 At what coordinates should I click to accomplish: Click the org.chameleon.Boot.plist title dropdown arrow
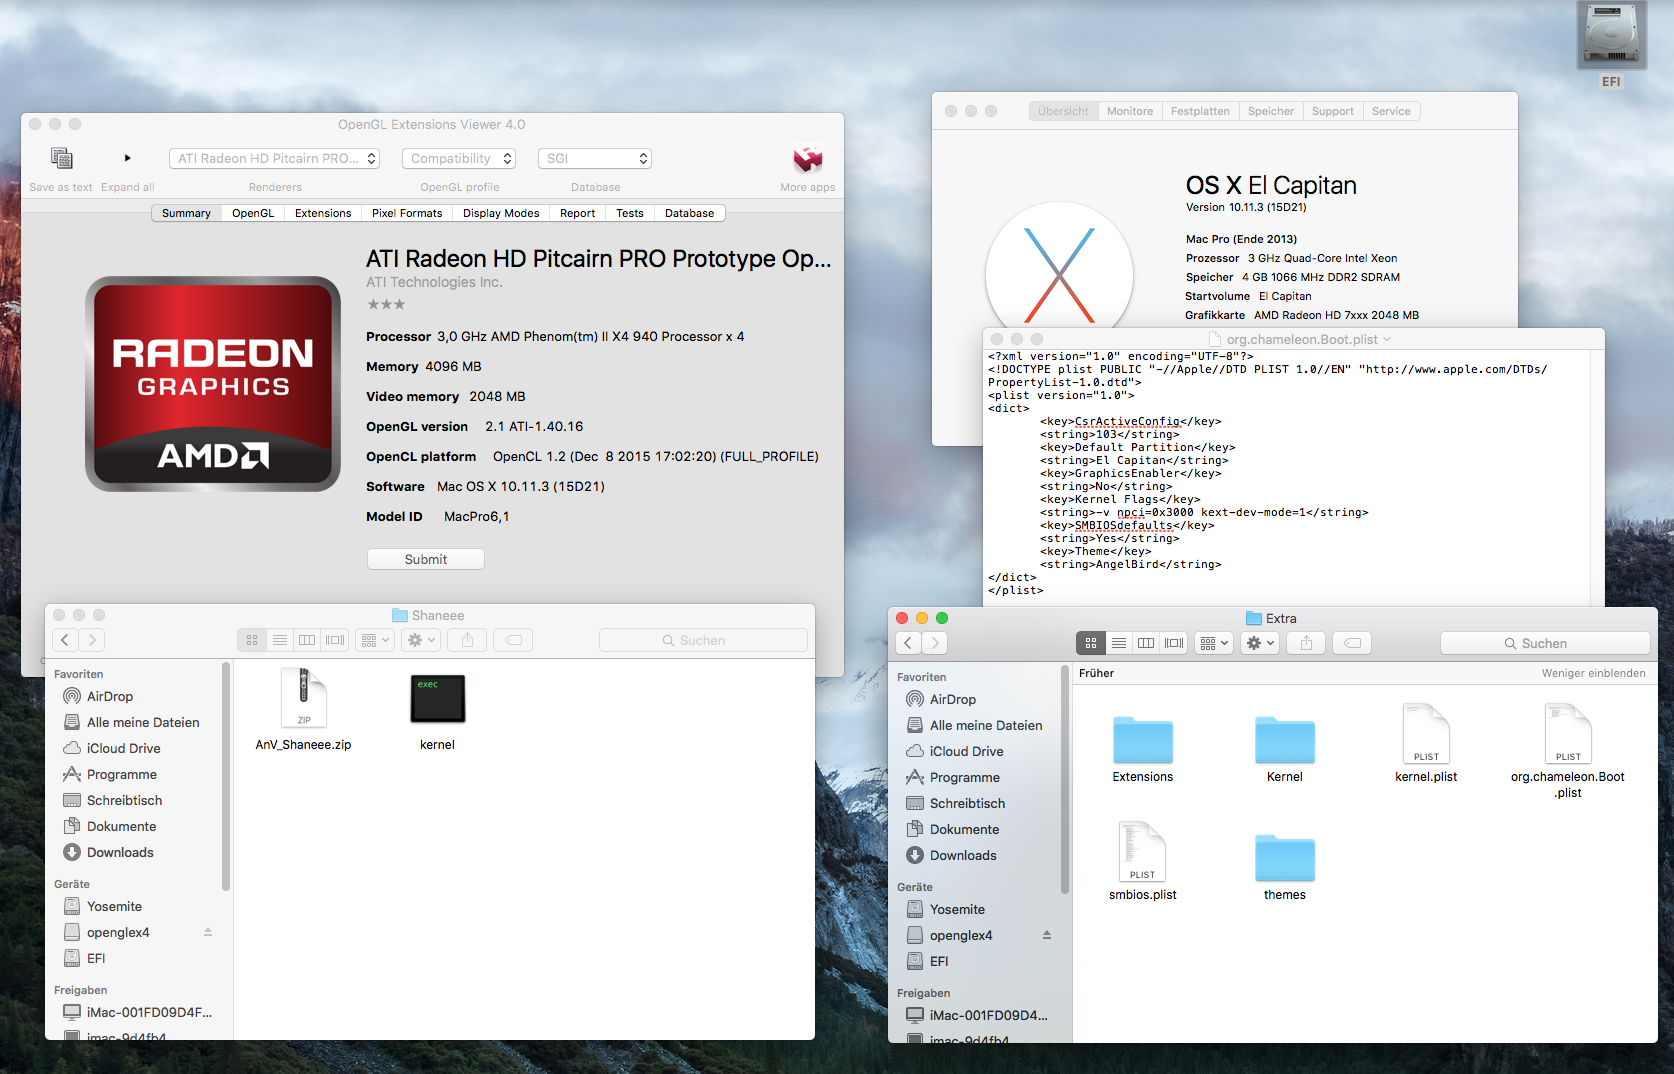pos(1387,339)
